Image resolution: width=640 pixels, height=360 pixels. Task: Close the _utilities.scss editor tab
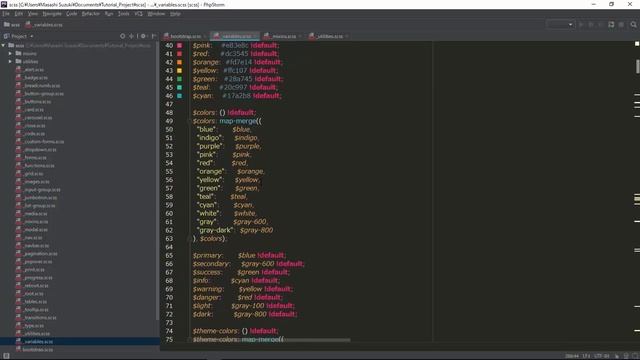(x=347, y=36)
